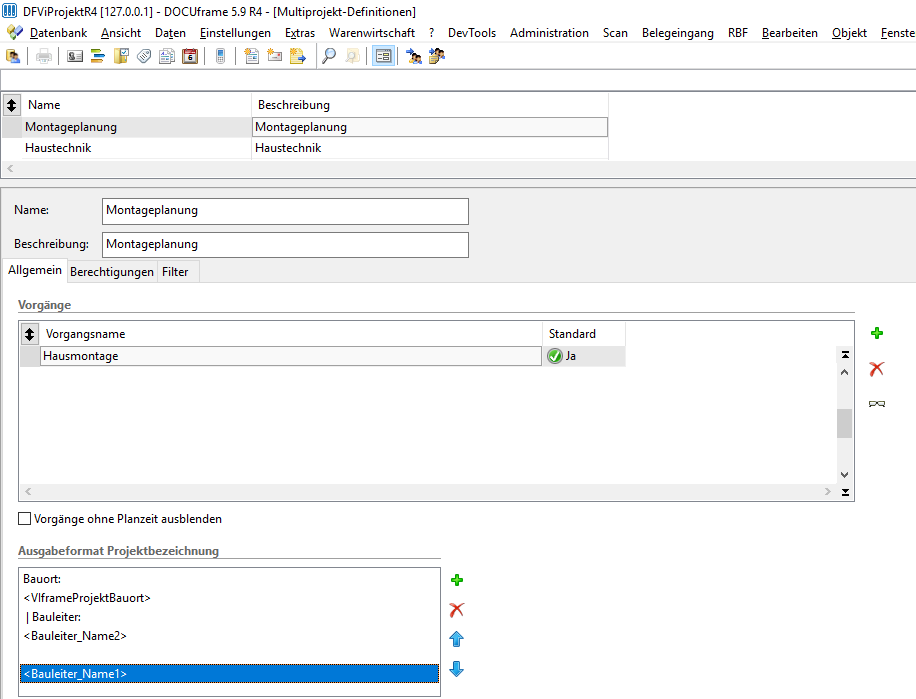
Task: Add Ausgabeformat entry with green plus
Action: (x=457, y=580)
